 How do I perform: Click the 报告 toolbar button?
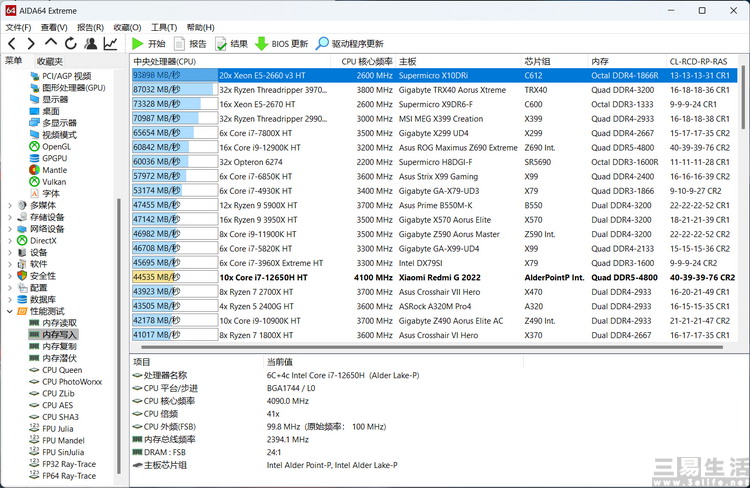pyautogui.click(x=190, y=44)
